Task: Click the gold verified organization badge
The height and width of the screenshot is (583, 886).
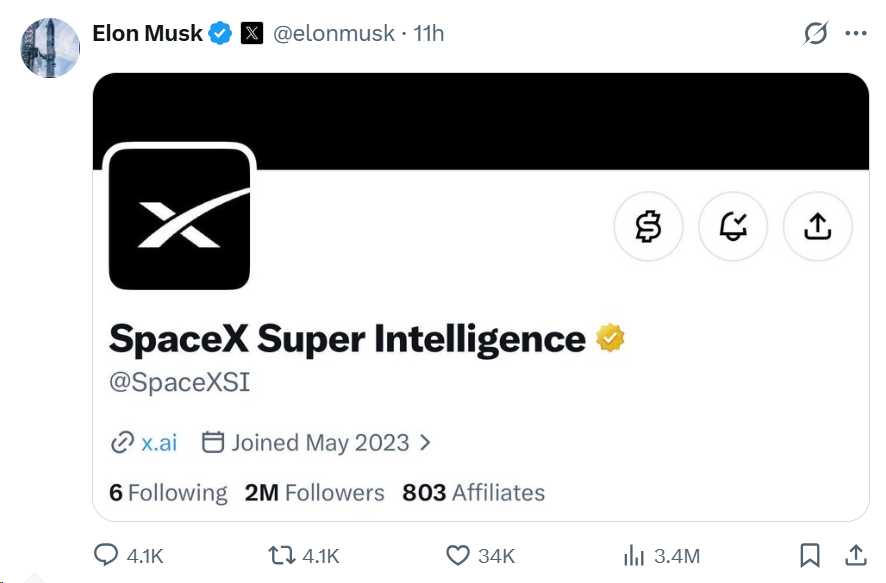Action: point(610,338)
